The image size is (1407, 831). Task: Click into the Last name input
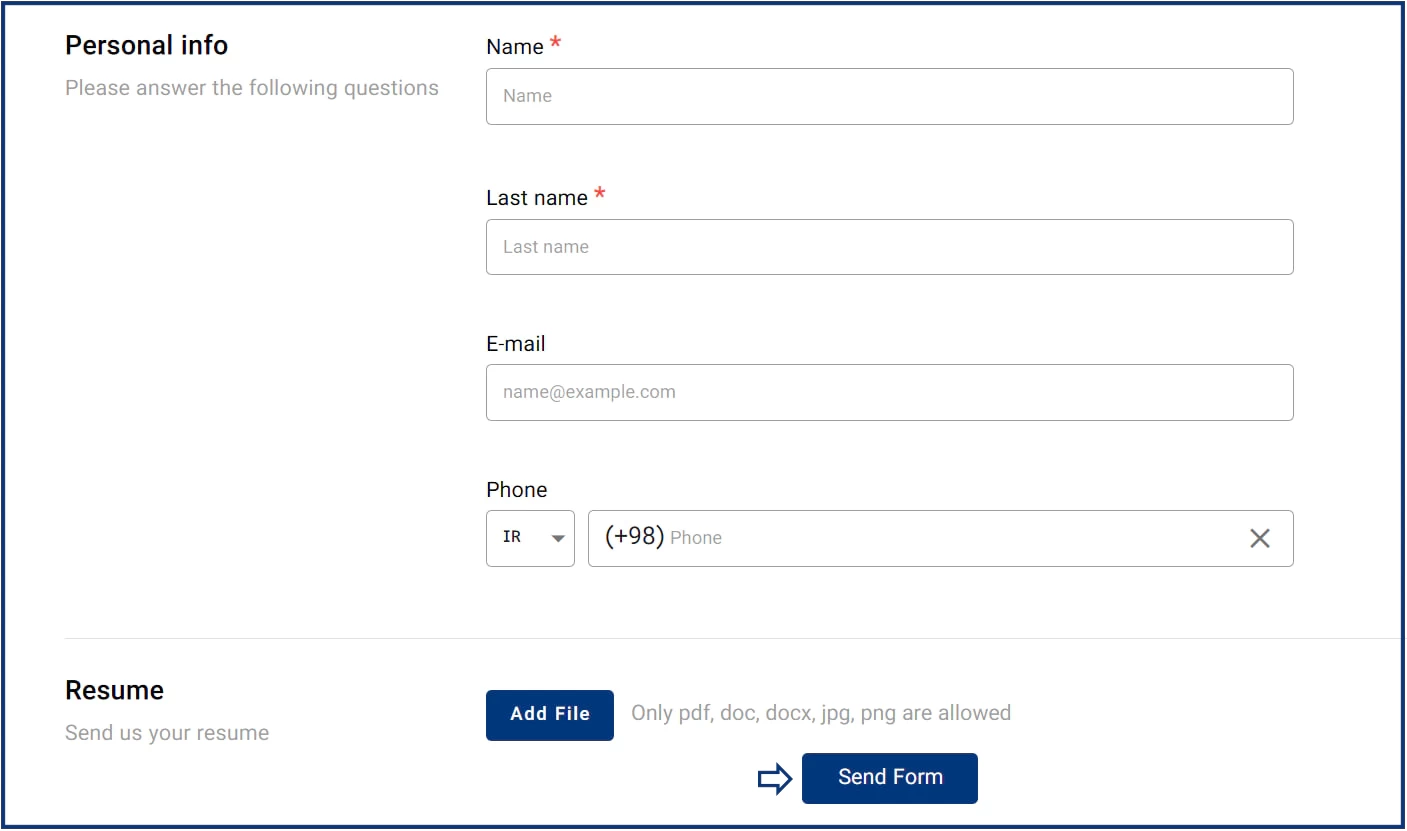coord(889,247)
